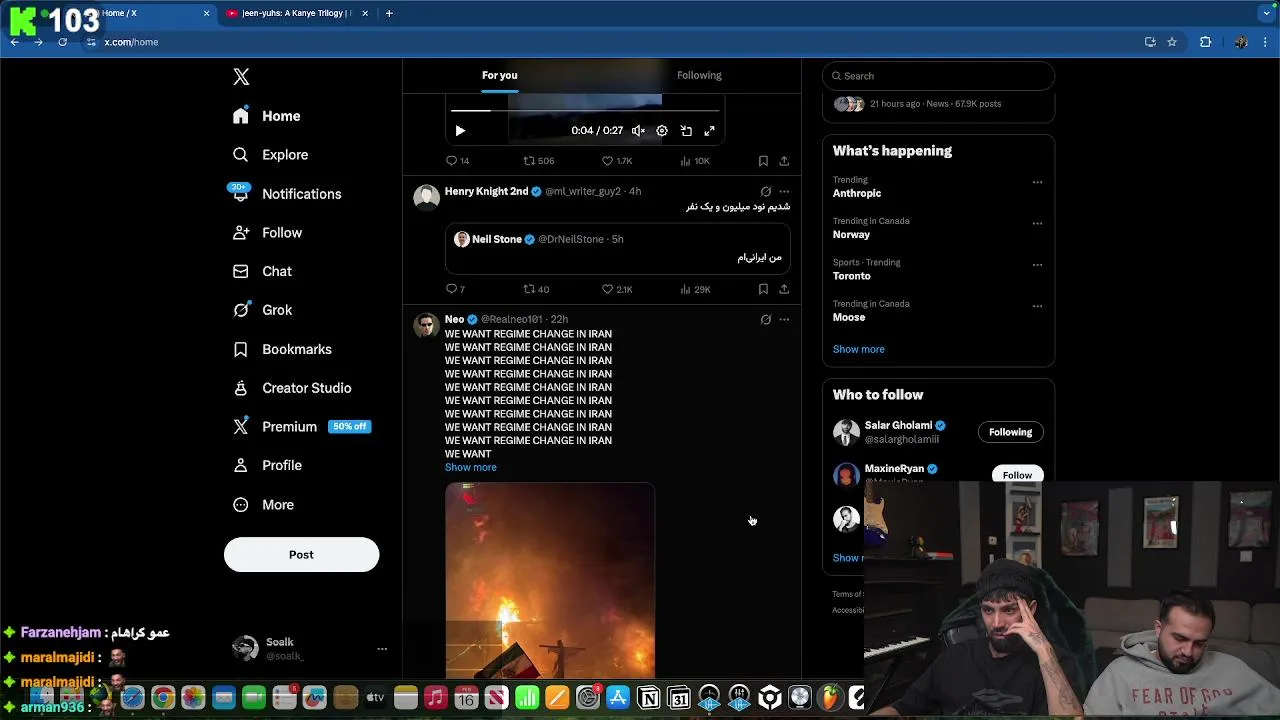This screenshot has height=720, width=1280.
Task: Open the fire image in Neo post
Action: (x=550, y=581)
